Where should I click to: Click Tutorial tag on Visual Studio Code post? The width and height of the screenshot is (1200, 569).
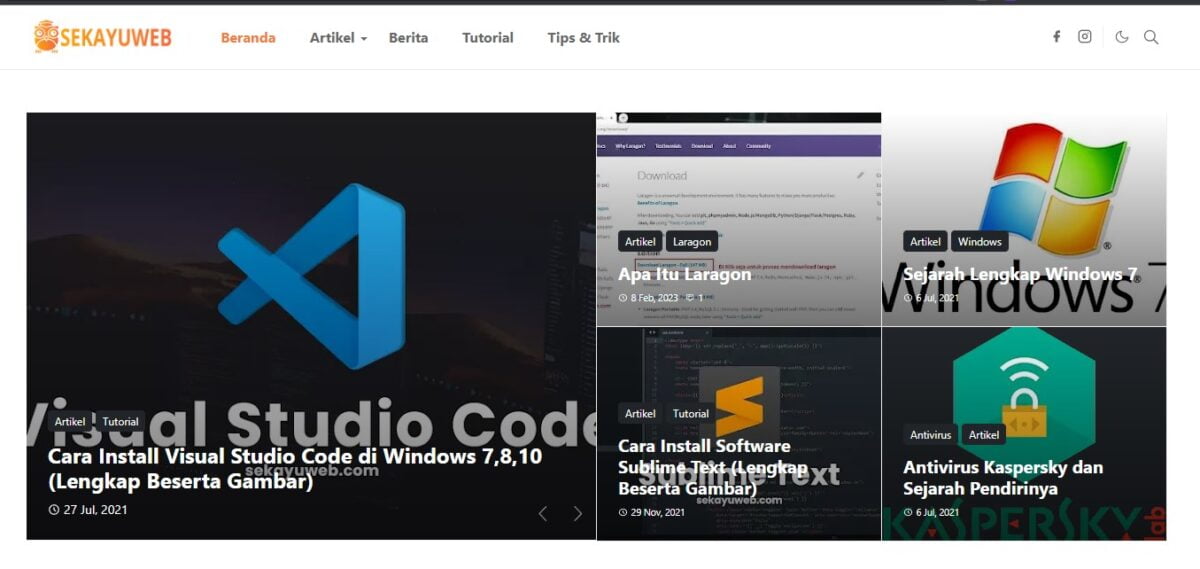(120, 421)
